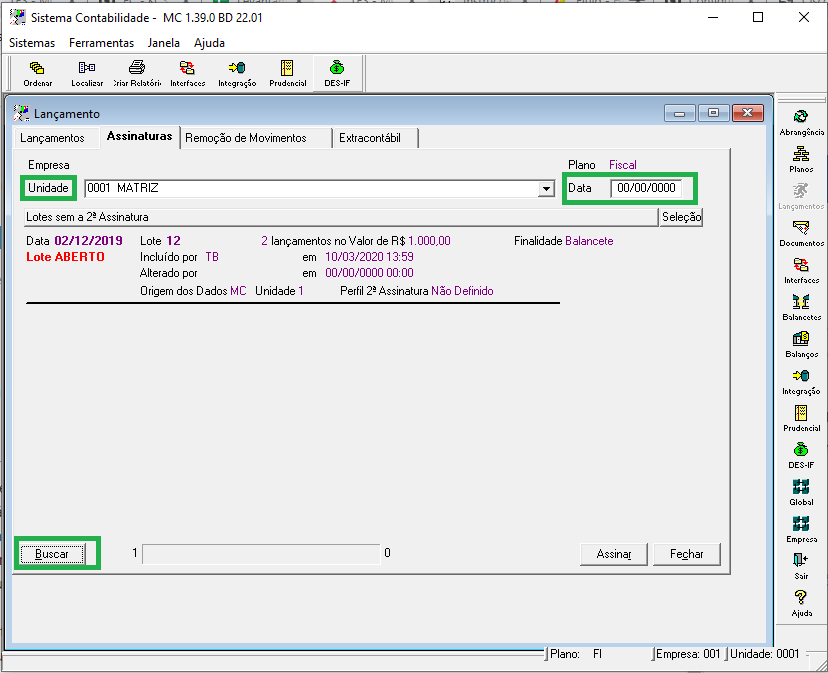Click Empresa: 001 in the status bar
Screen dimensions: 828x673
[x=688, y=654]
